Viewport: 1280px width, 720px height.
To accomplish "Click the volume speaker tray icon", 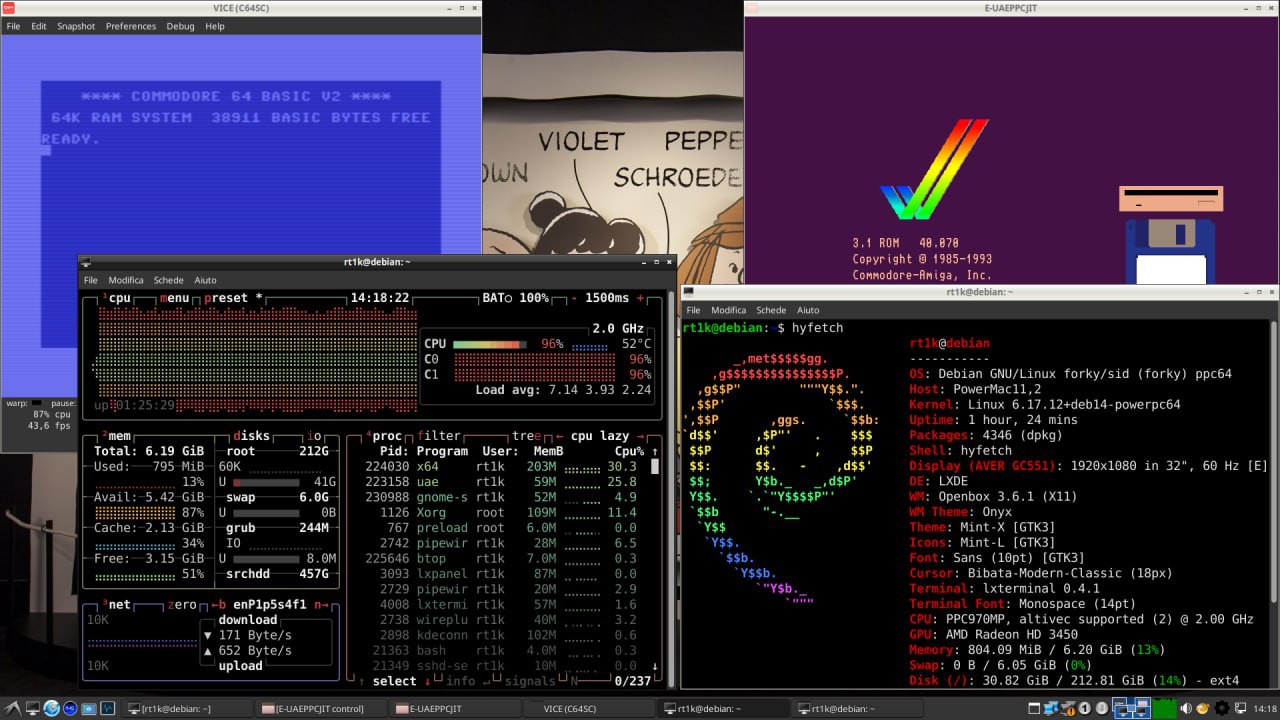I will tap(1185, 709).
